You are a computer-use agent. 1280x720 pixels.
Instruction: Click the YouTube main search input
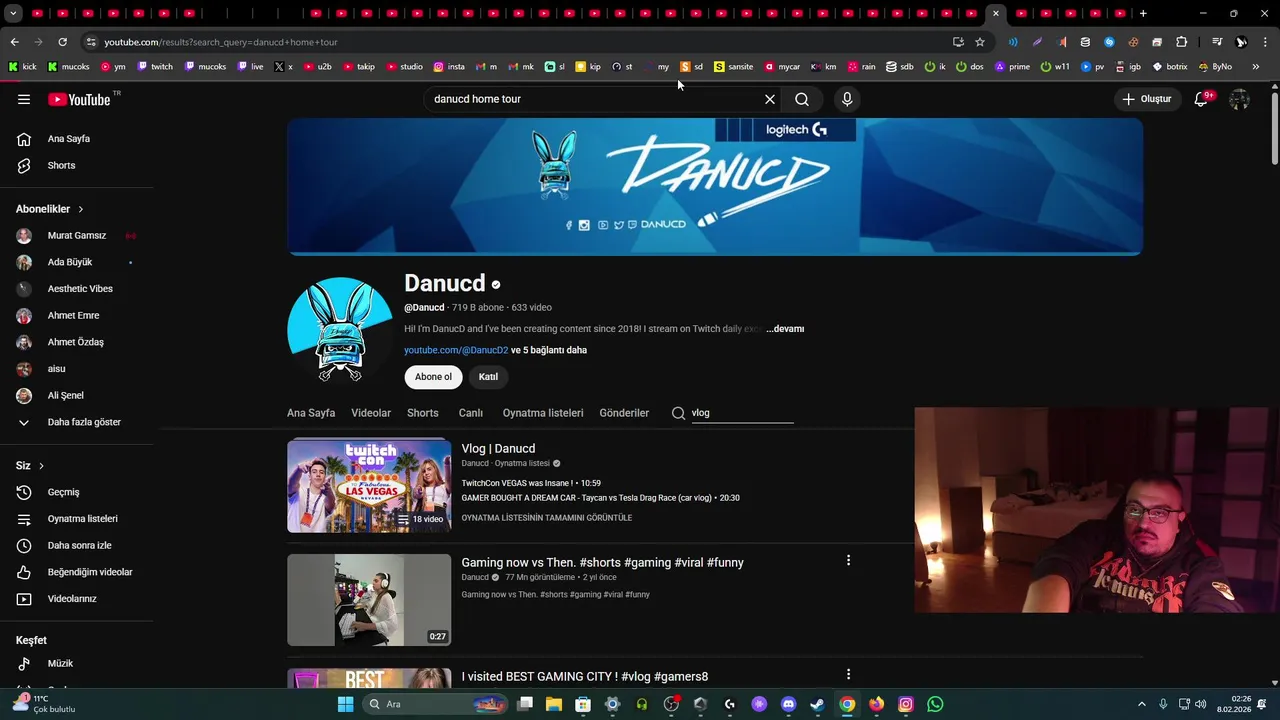(595, 99)
